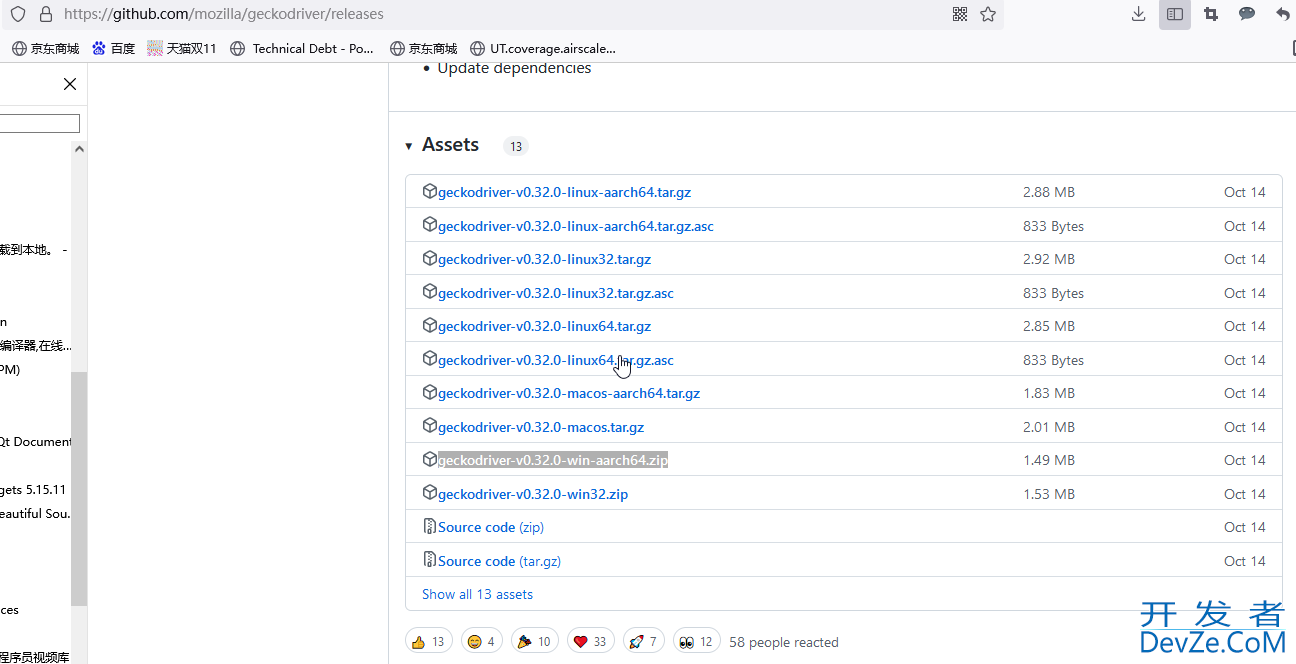This screenshot has height=664, width=1296.
Task: Toggle the rocket reaction button
Action: (x=643, y=641)
